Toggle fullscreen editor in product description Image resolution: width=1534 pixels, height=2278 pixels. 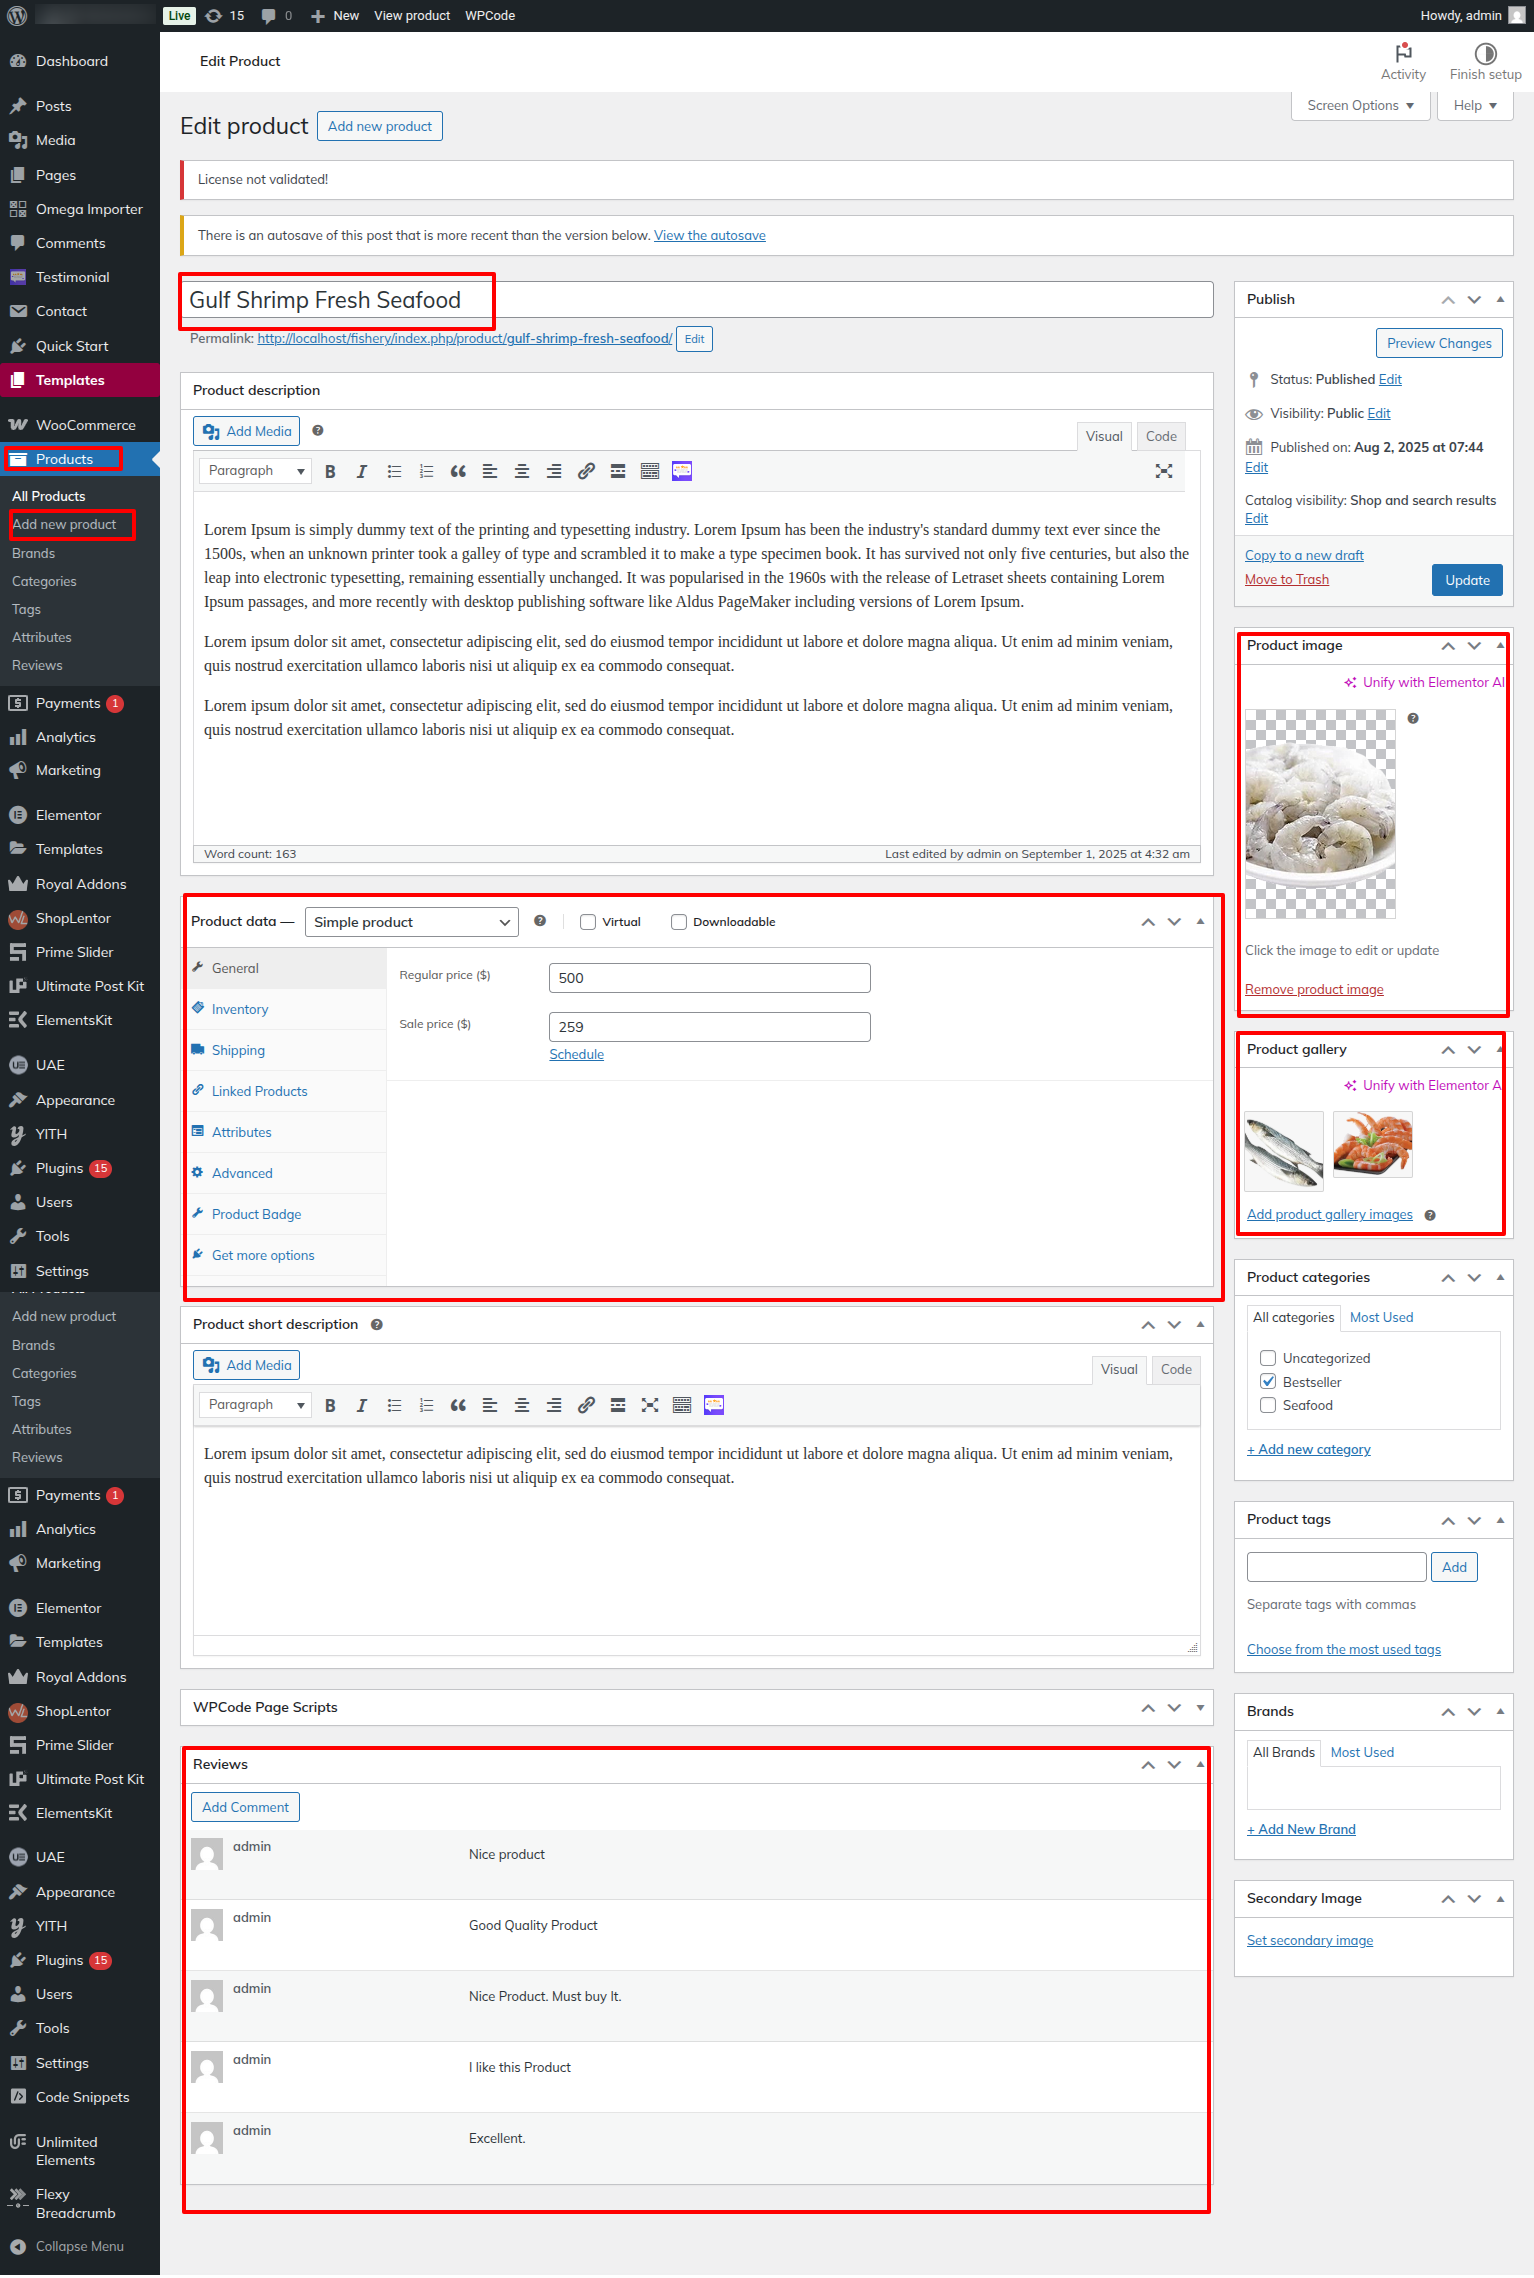point(1163,471)
